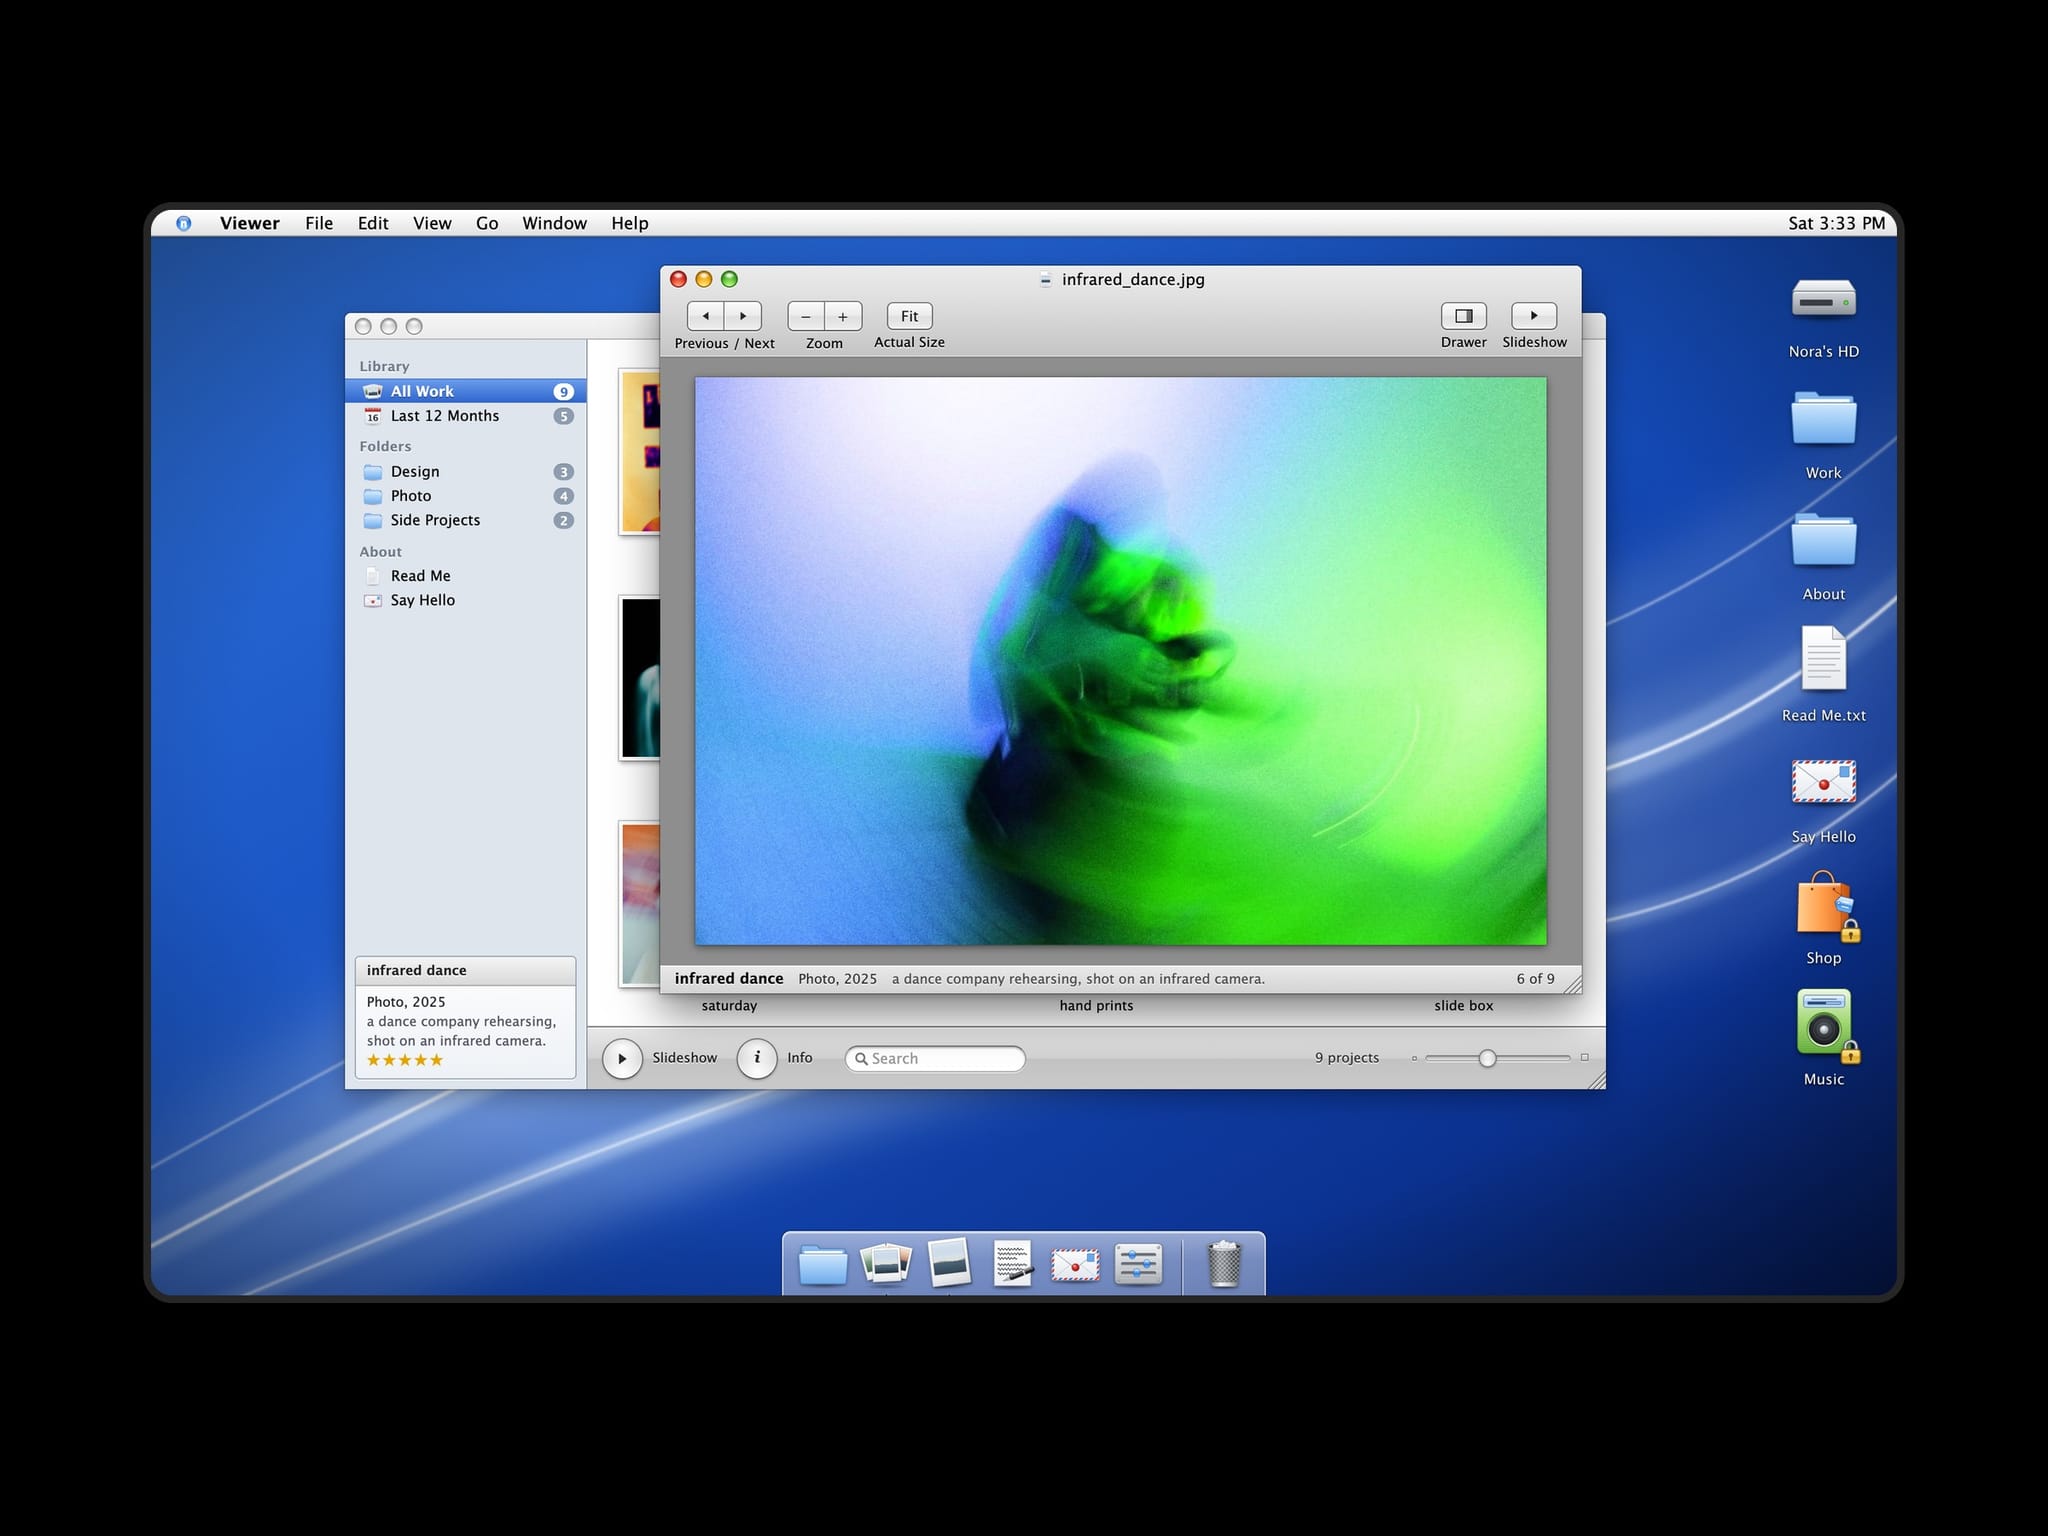The height and width of the screenshot is (1536, 2048).
Task: Click the infrared dance photo
Action: 1120,661
